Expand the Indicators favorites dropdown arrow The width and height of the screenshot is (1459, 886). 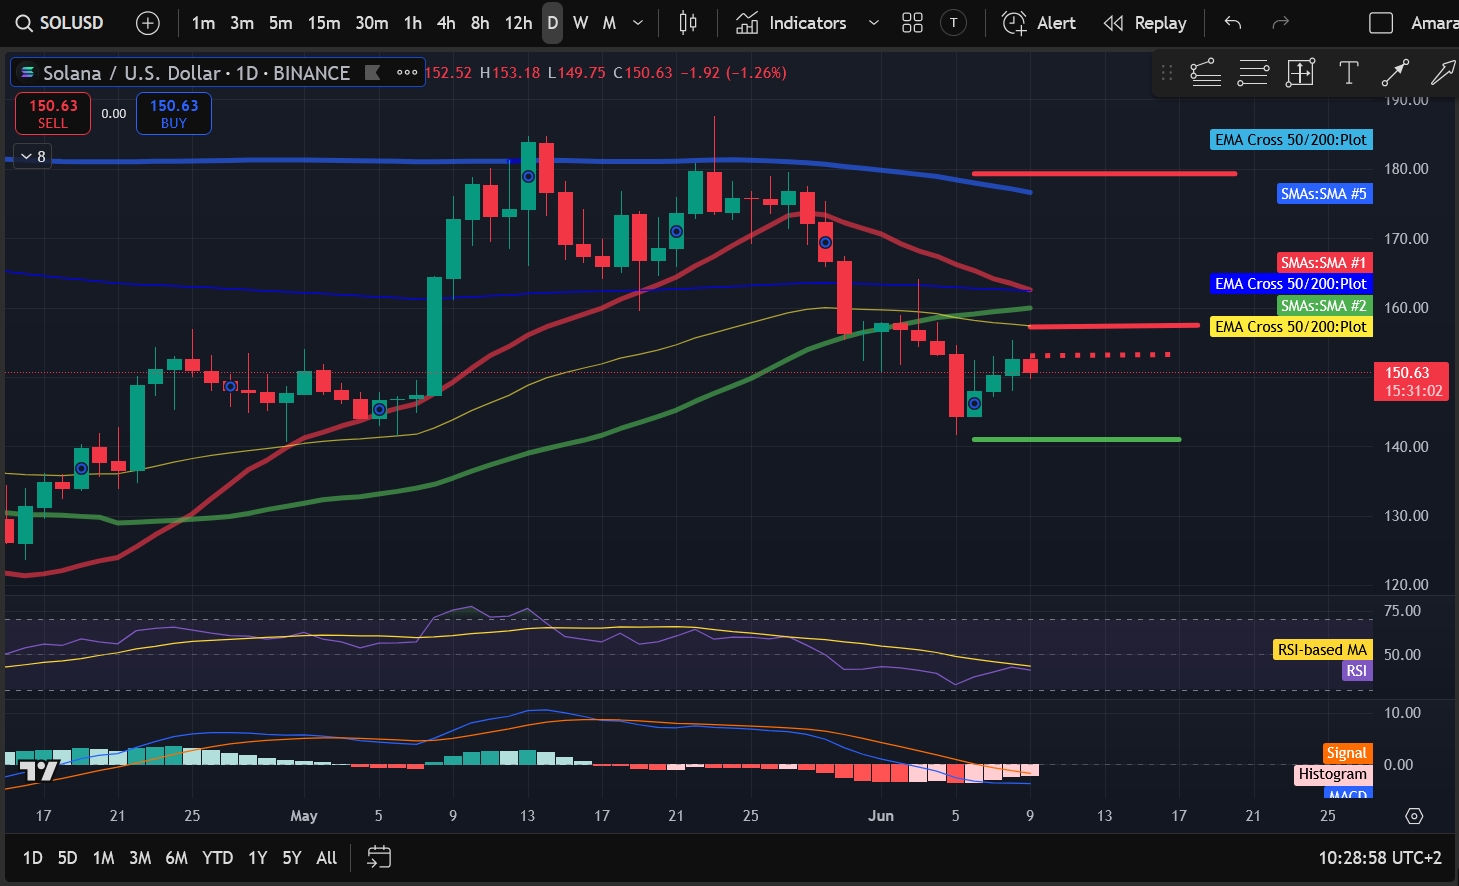tap(873, 23)
